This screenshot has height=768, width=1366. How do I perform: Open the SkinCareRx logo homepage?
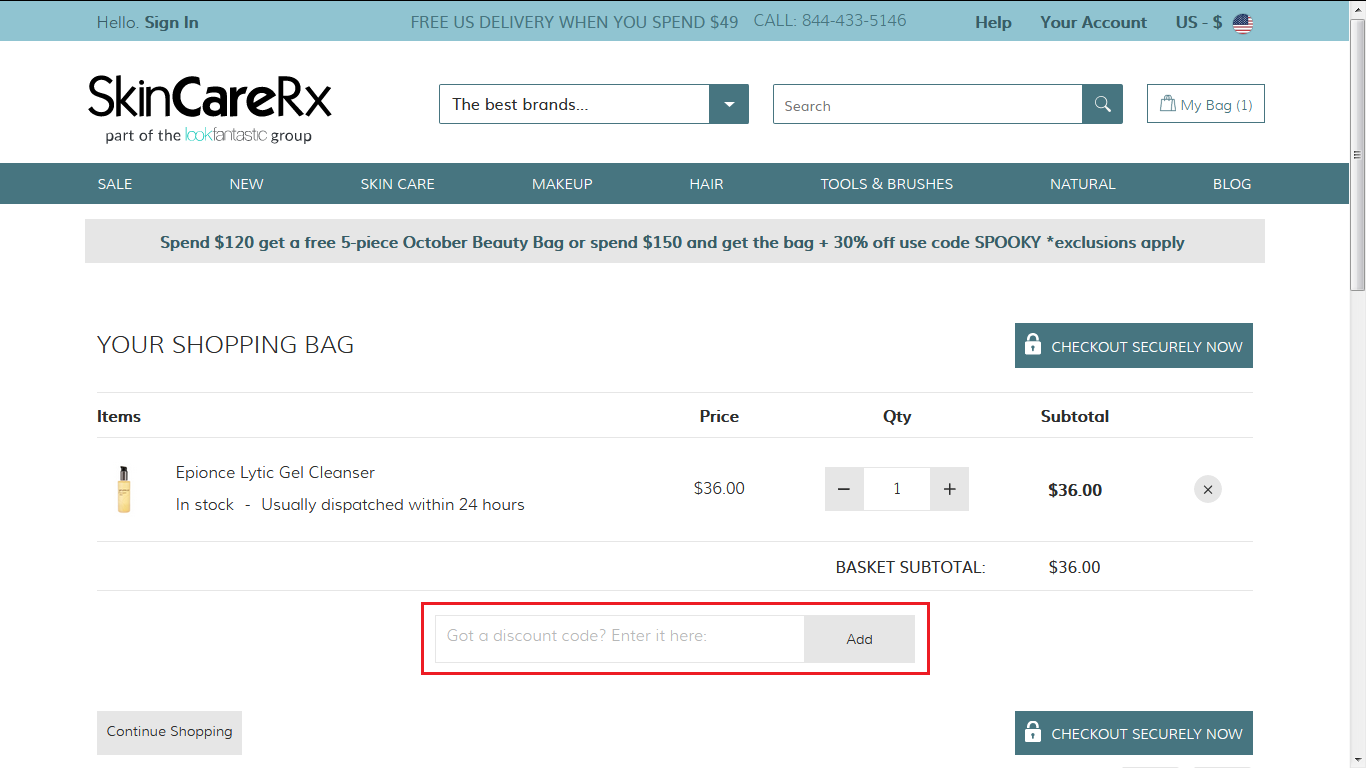coord(210,108)
